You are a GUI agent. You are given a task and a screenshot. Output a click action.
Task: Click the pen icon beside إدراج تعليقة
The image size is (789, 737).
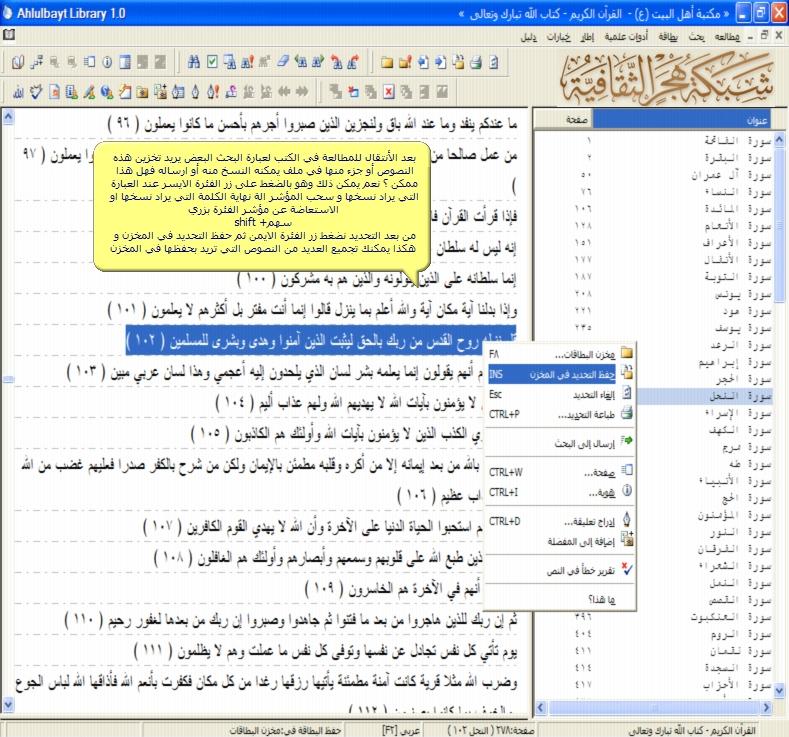pos(627,520)
